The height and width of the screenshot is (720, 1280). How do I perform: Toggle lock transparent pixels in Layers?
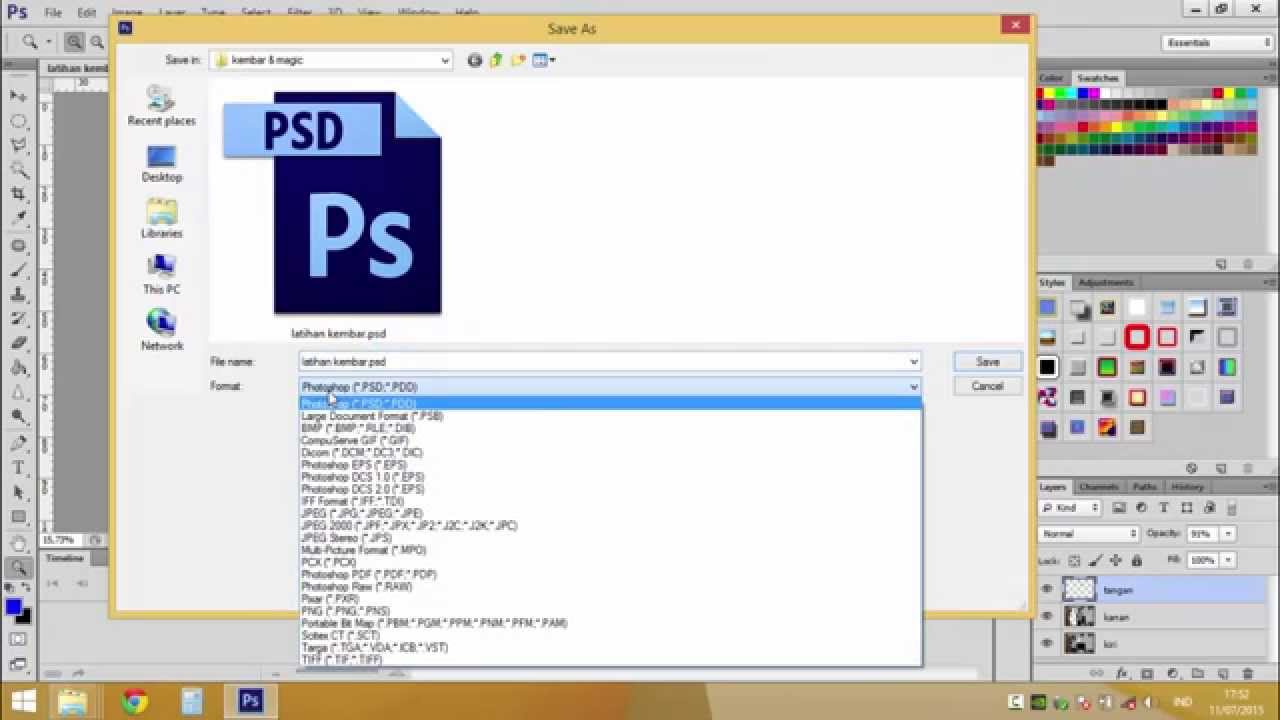point(1075,561)
